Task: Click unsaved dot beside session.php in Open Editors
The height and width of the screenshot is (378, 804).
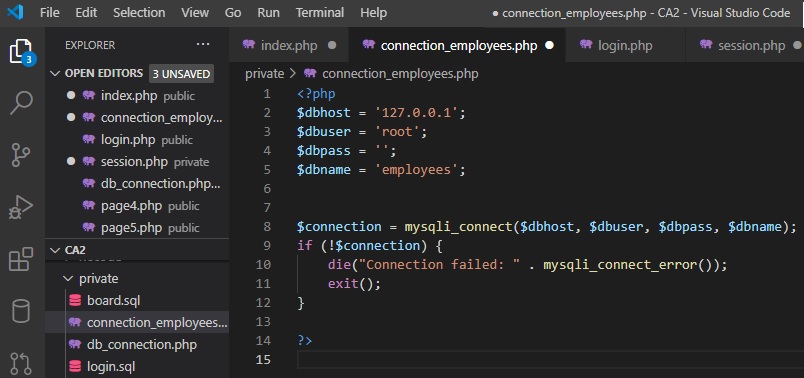Action: click(x=71, y=162)
